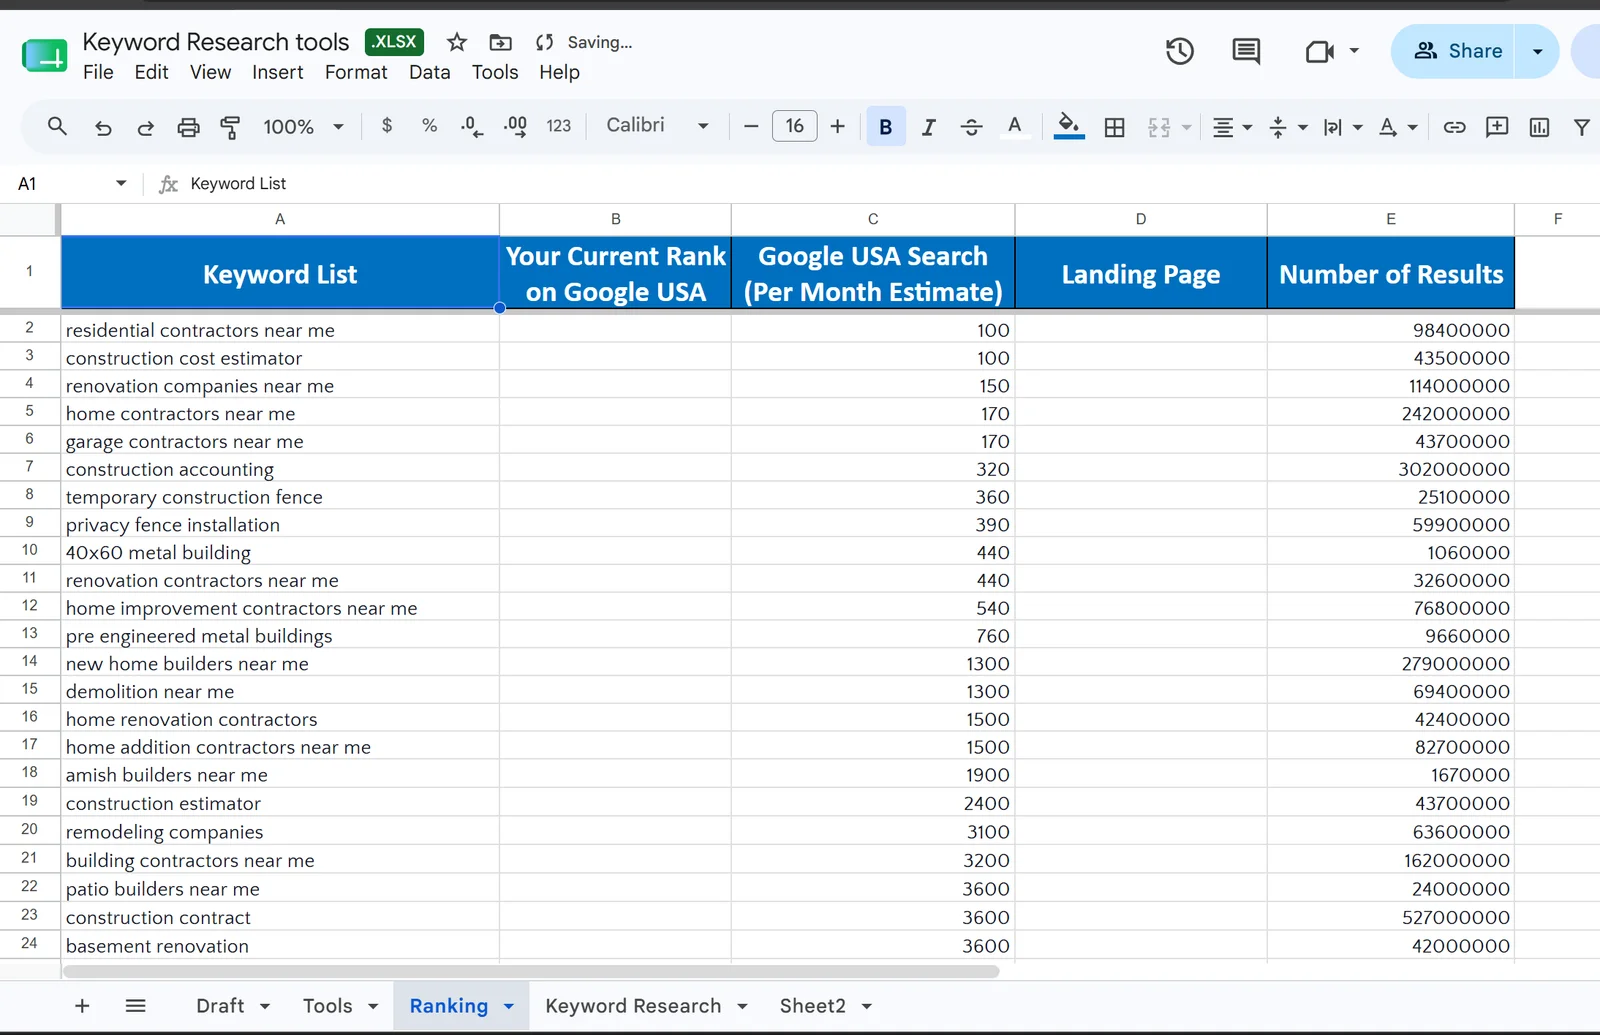The width and height of the screenshot is (1600, 1035).
Task: Open version history clock icon
Action: click(1180, 51)
